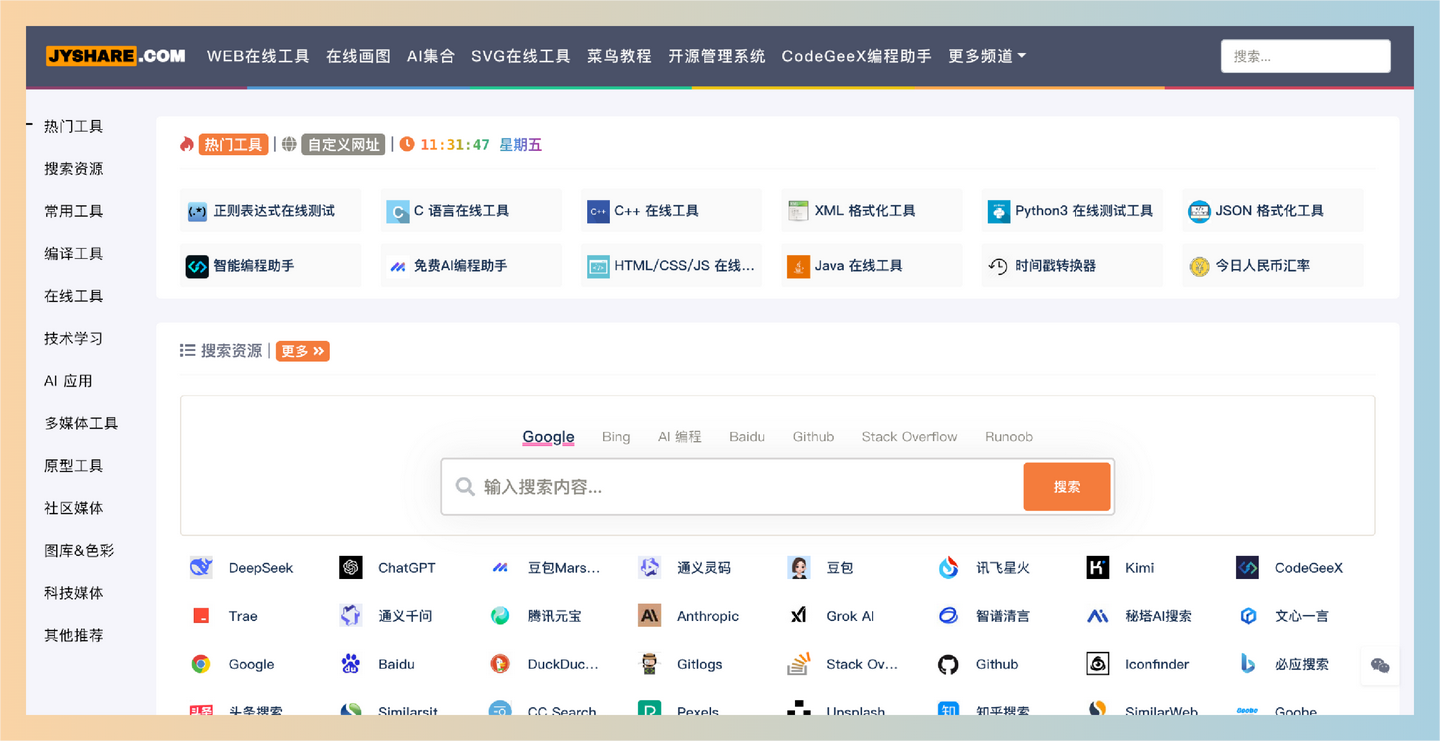1440x741 pixels.
Task: Click the 今日人民币汇率 coin icon
Action: (1199, 267)
